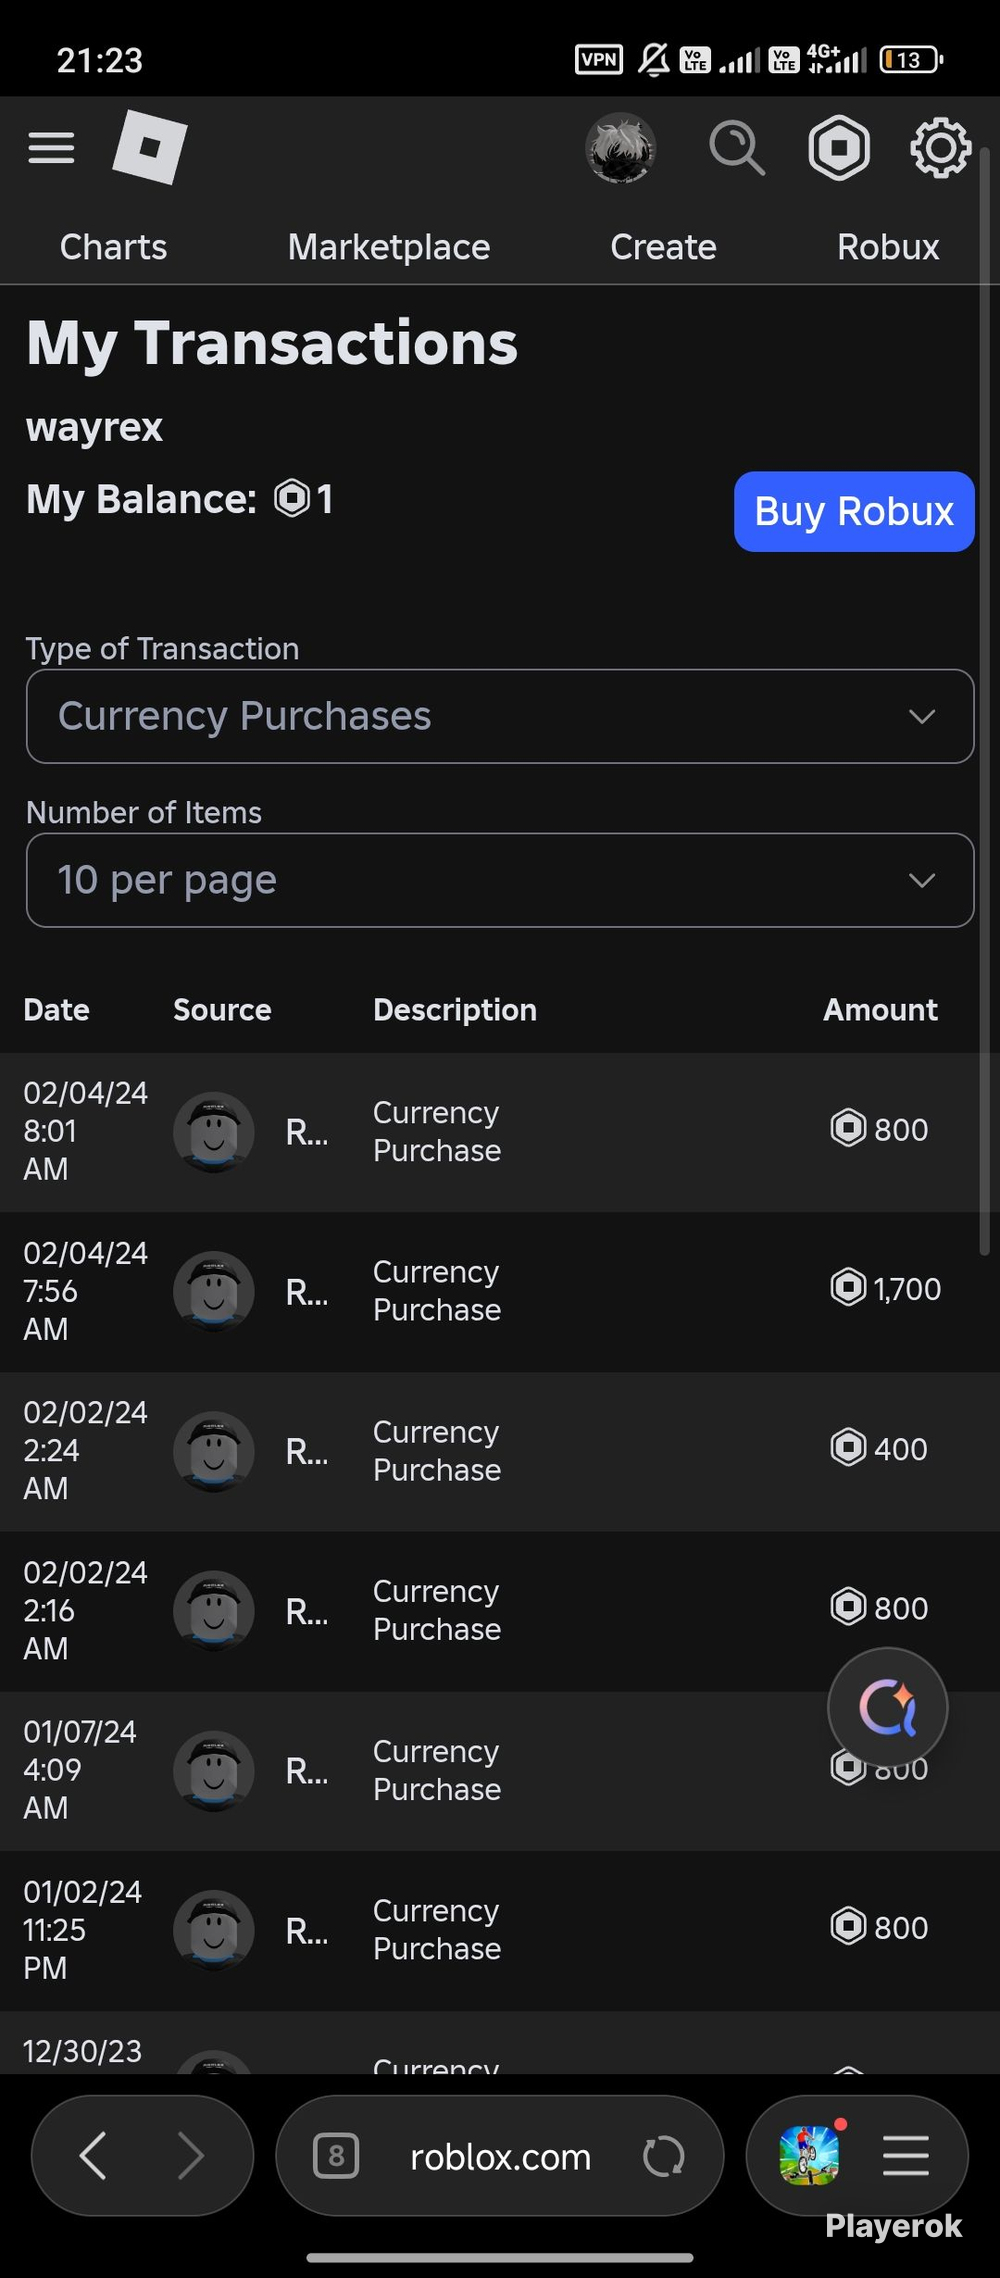Open the hamburger navigation menu
The height and width of the screenshot is (2278, 1000).
[x=51, y=148]
